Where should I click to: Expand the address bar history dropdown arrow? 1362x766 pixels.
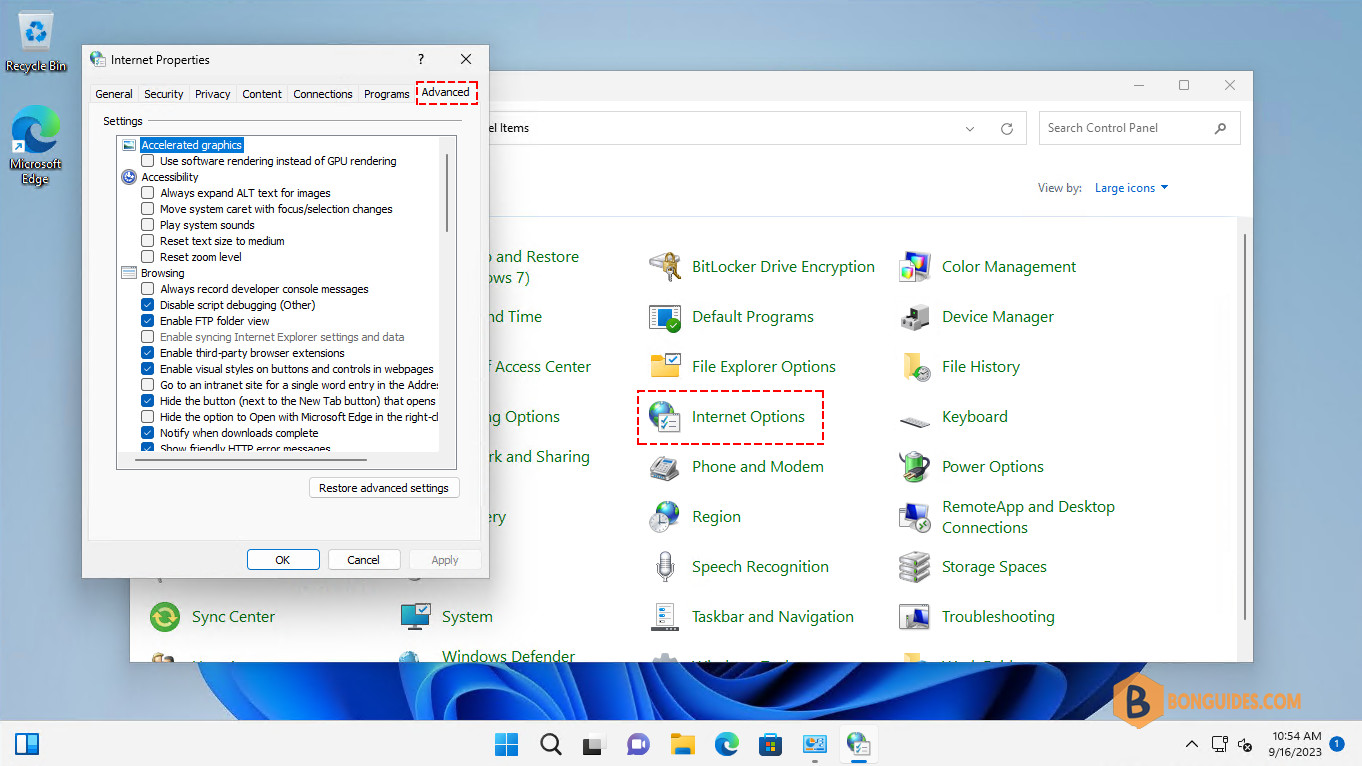click(x=970, y=129)
